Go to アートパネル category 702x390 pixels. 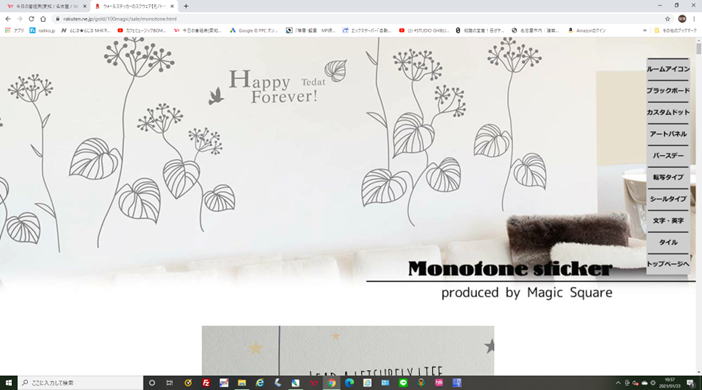pos(668,134)
